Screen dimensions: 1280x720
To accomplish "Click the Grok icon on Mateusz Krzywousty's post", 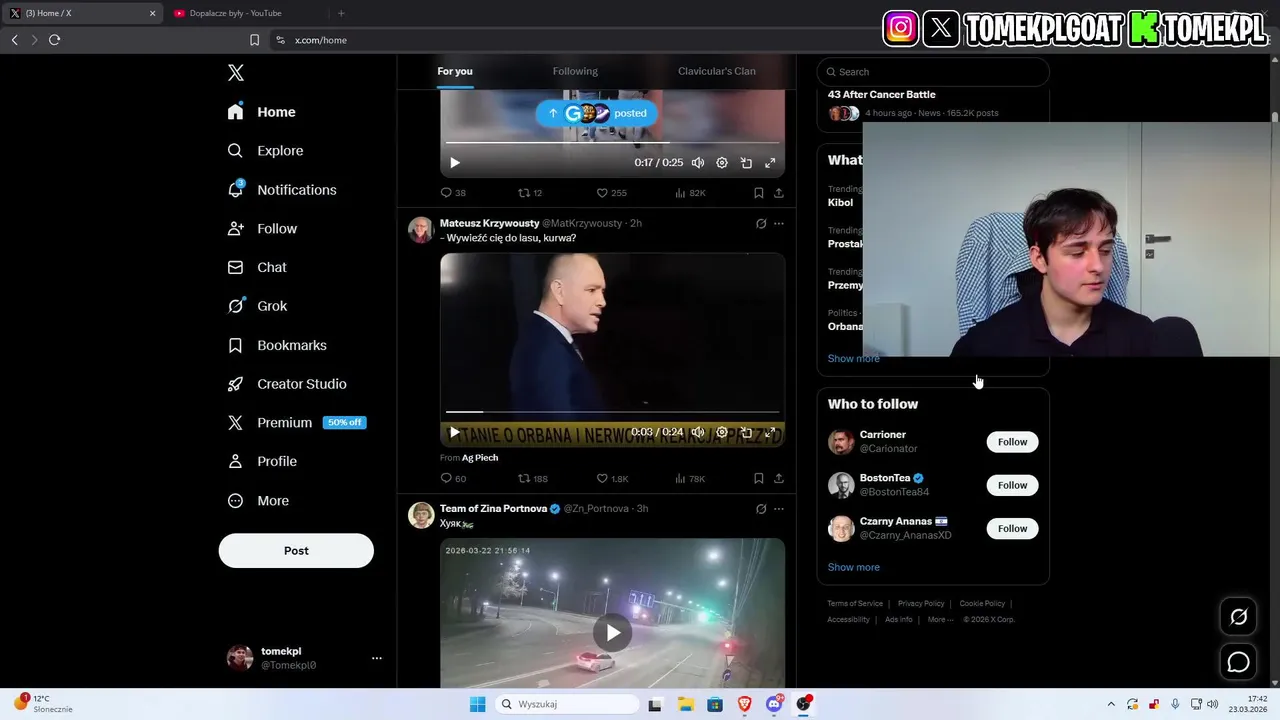I will (761, 224).
